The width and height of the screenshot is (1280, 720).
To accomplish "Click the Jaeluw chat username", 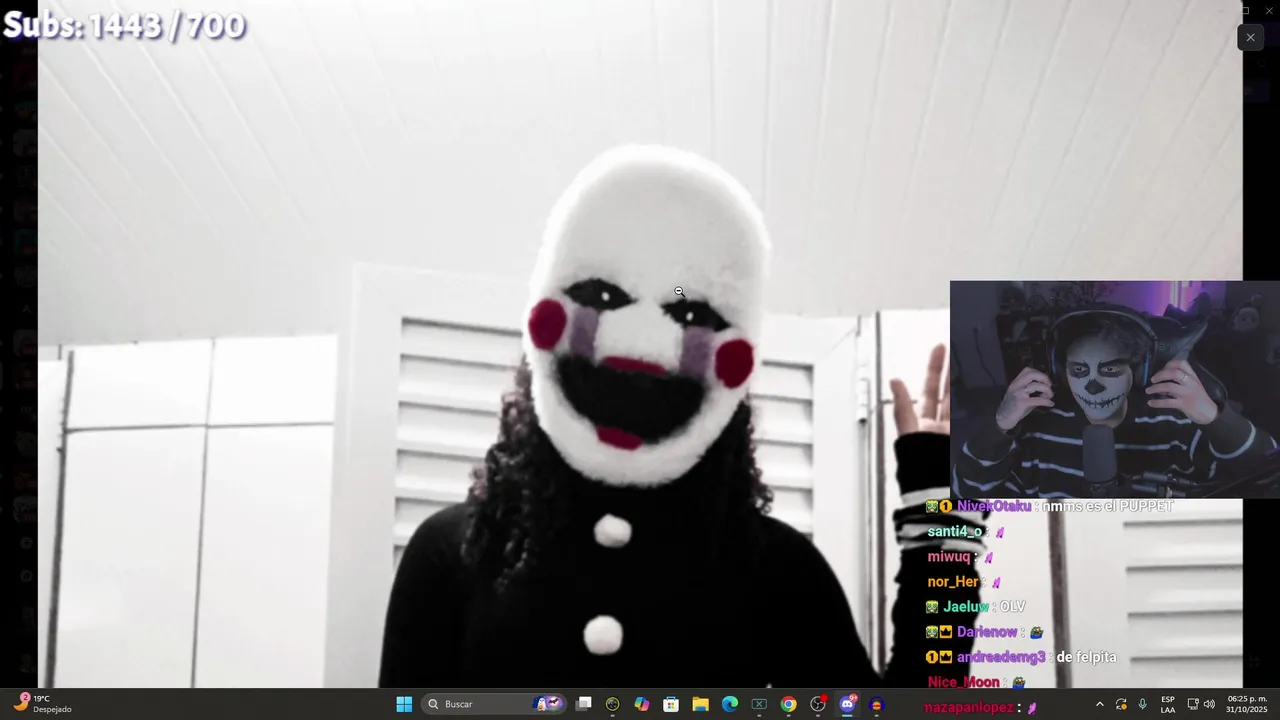I will pos(966,606).
